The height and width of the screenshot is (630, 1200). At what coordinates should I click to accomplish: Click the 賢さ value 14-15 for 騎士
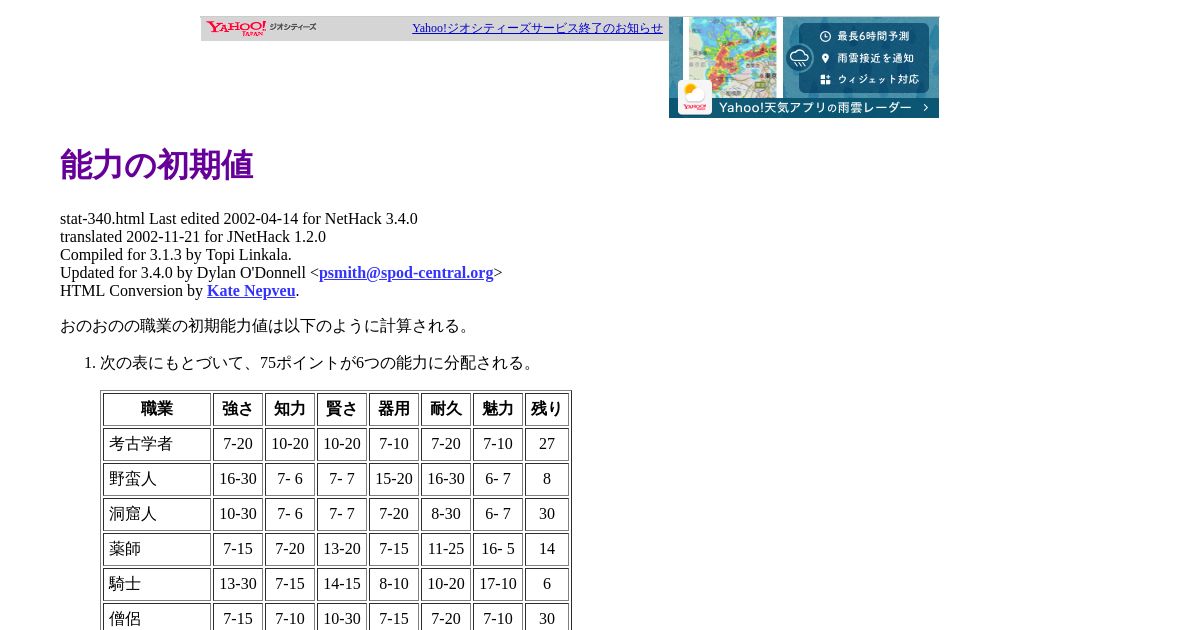[342, 584]
